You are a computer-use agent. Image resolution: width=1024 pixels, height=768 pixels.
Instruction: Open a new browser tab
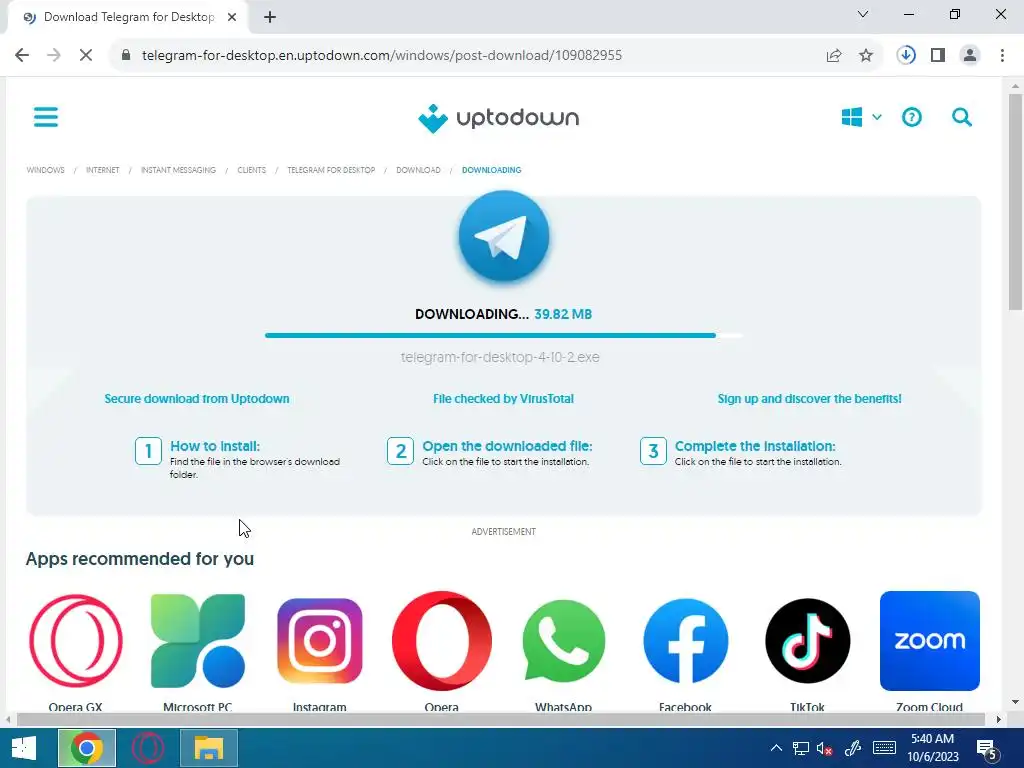click(270, 17)
